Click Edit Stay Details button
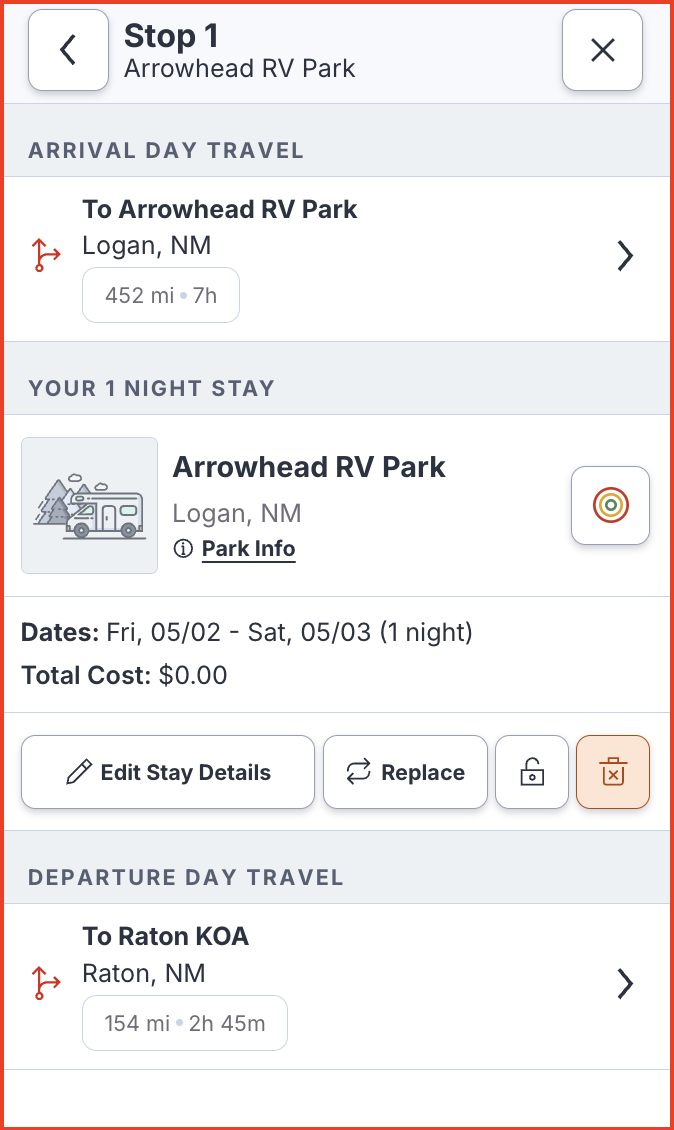 (x=168, y=772)
